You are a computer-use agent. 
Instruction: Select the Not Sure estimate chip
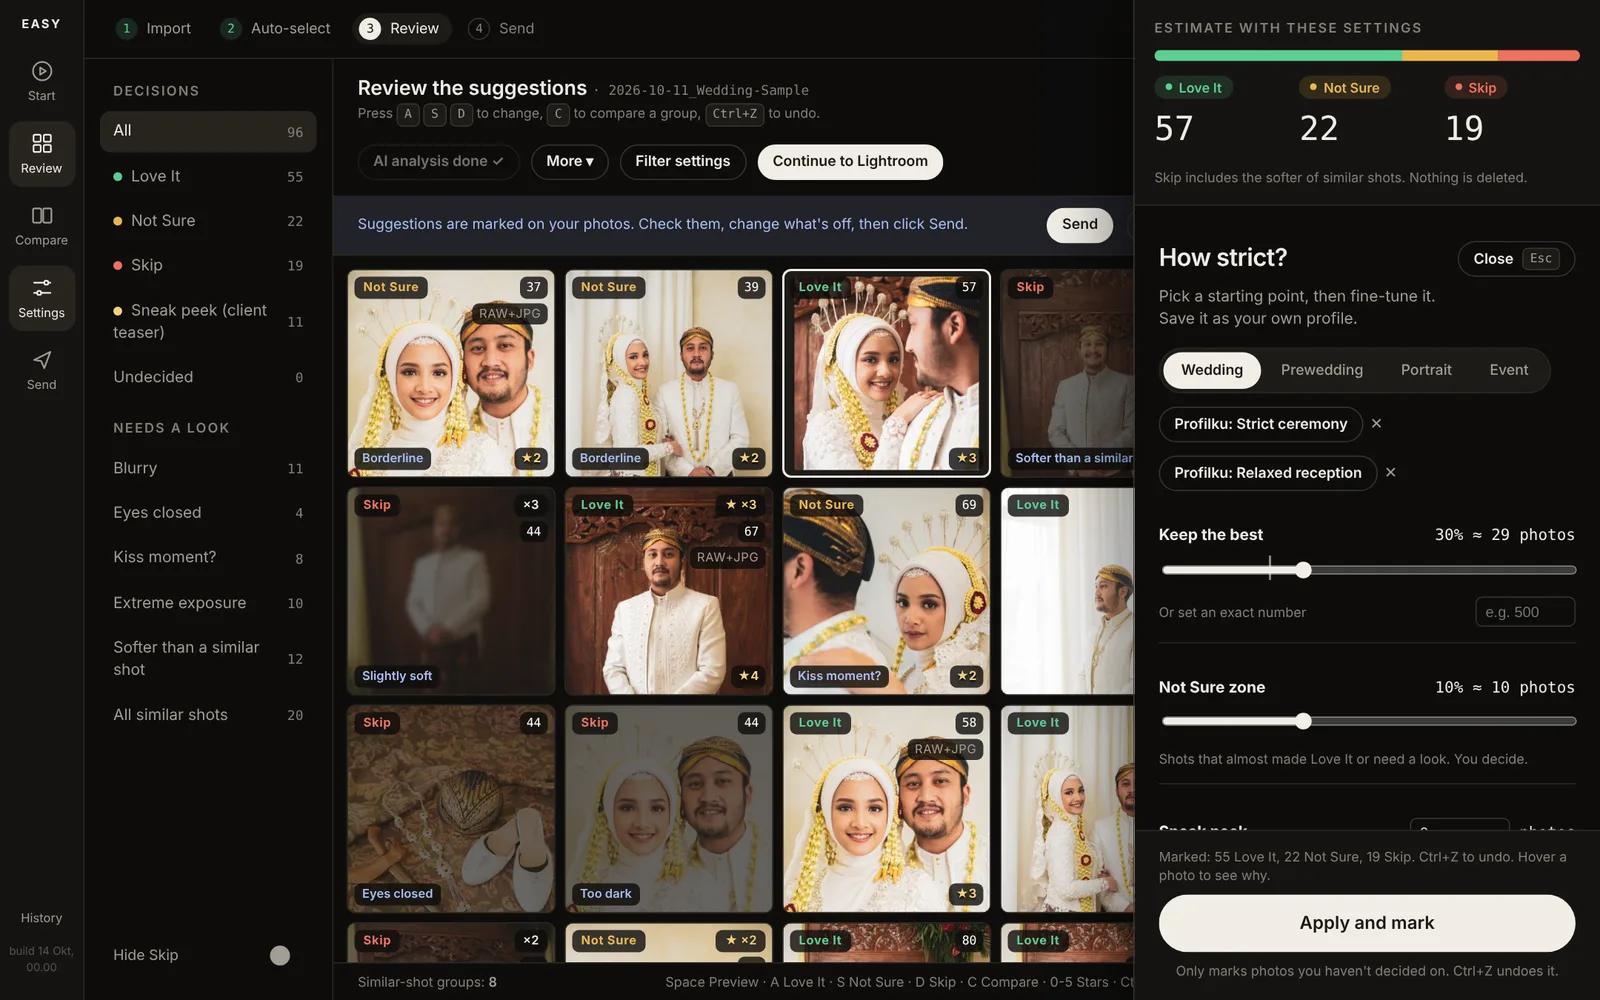[1344, 88]
